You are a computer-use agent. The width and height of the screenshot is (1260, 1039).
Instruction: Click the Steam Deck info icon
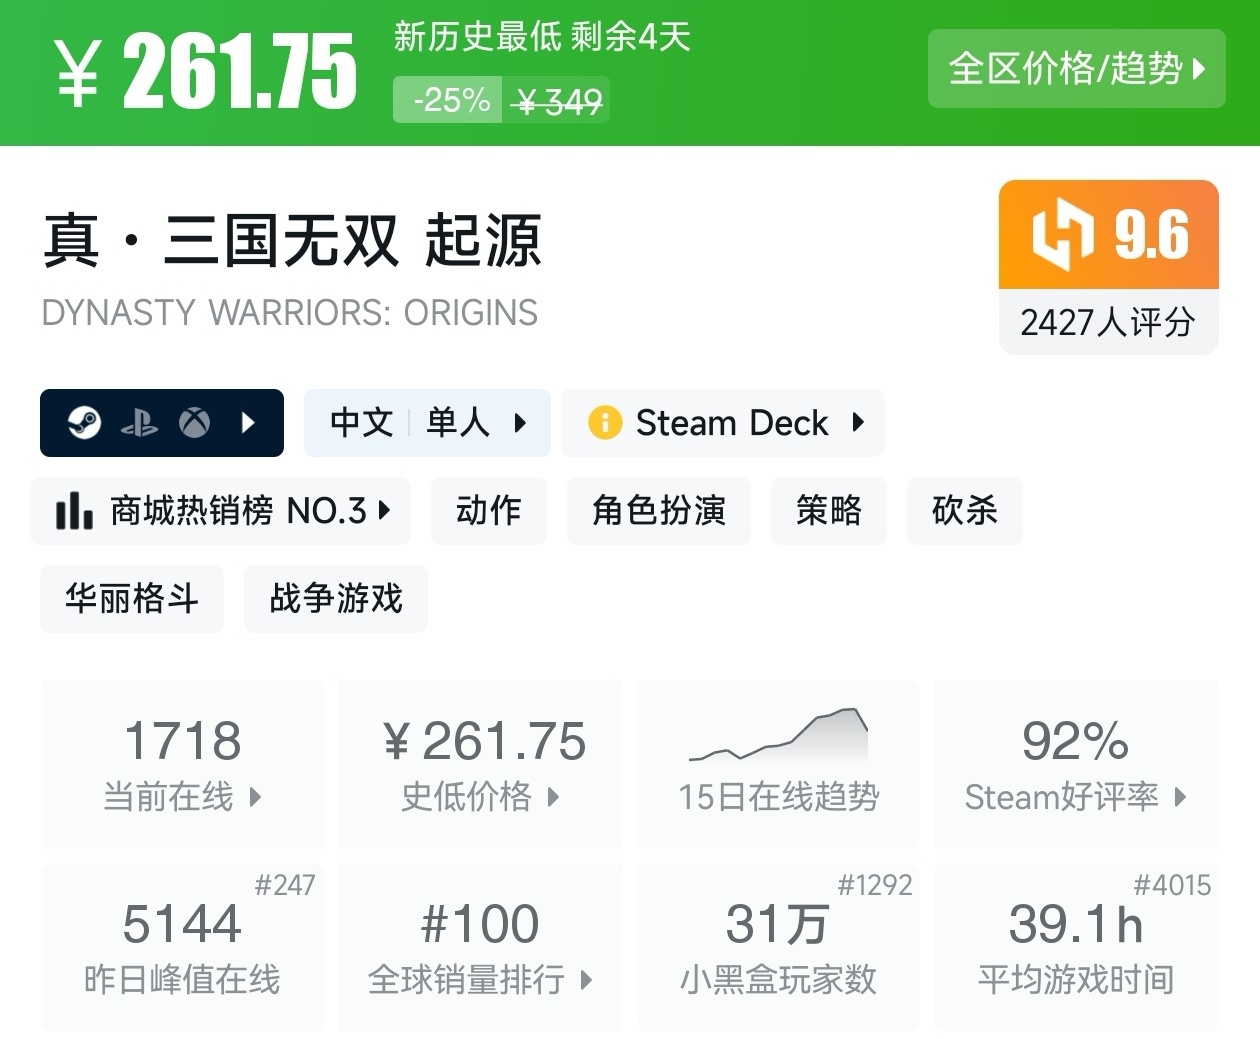tap(604, 423)
